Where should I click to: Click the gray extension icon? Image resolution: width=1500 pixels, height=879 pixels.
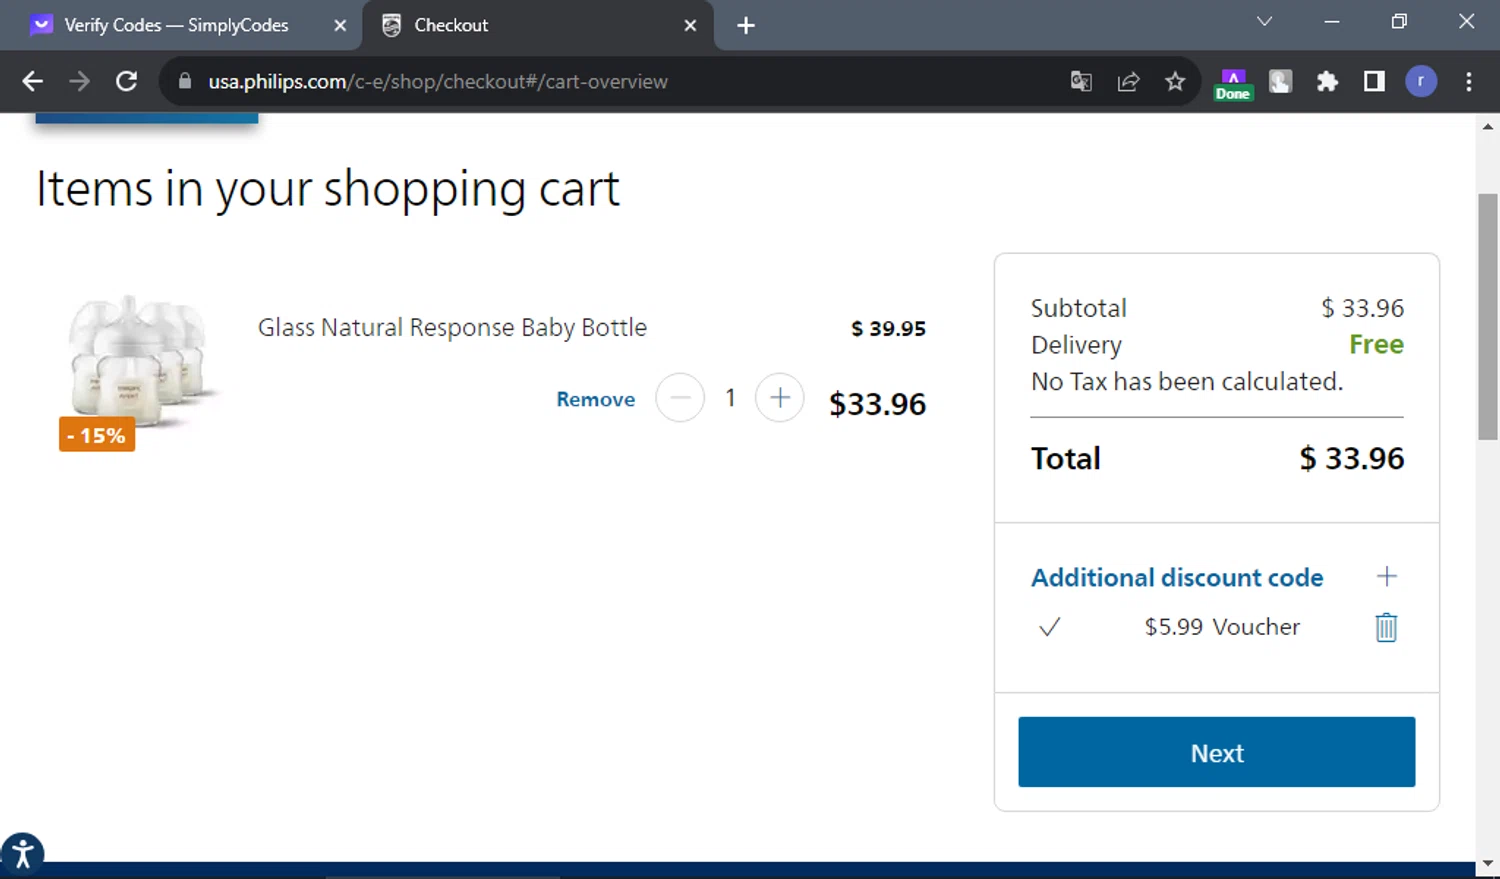point(1280,81)
